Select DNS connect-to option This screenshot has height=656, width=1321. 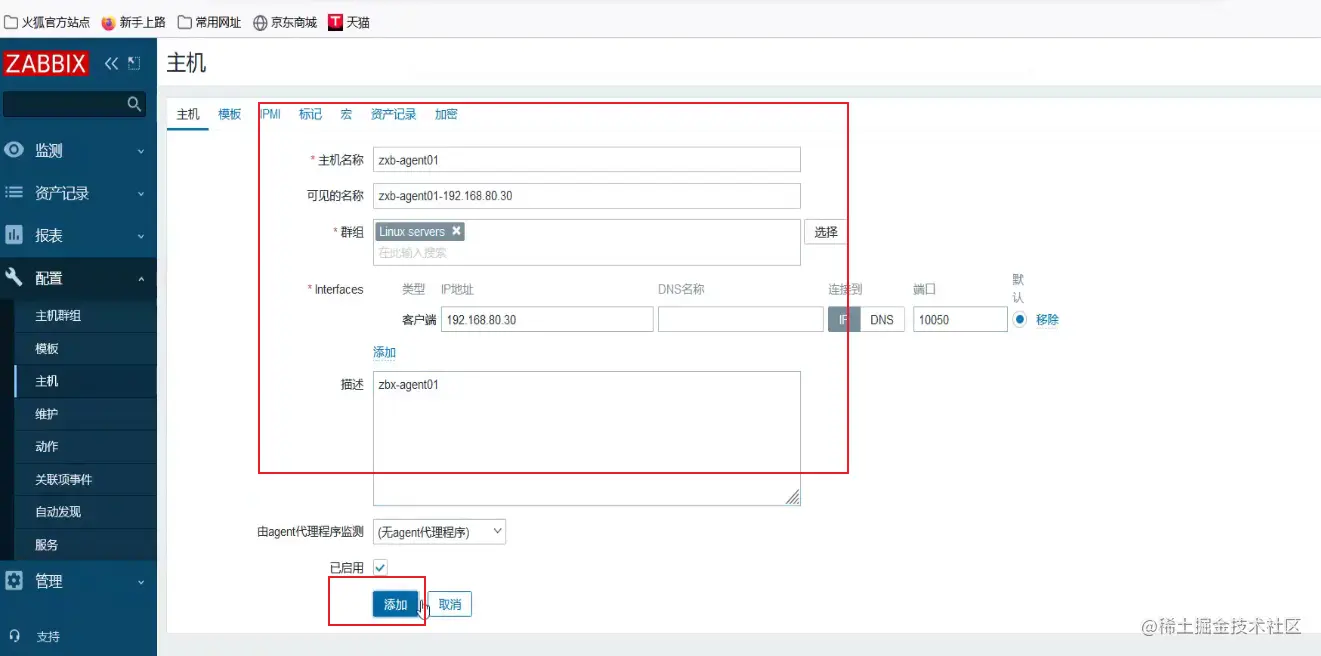tap(881, 319)
